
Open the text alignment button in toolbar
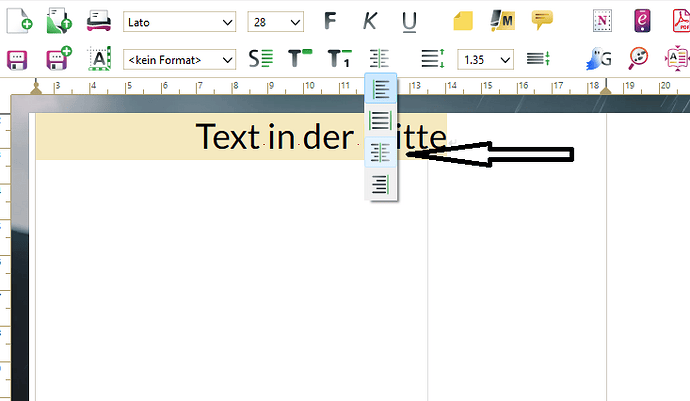379,59
